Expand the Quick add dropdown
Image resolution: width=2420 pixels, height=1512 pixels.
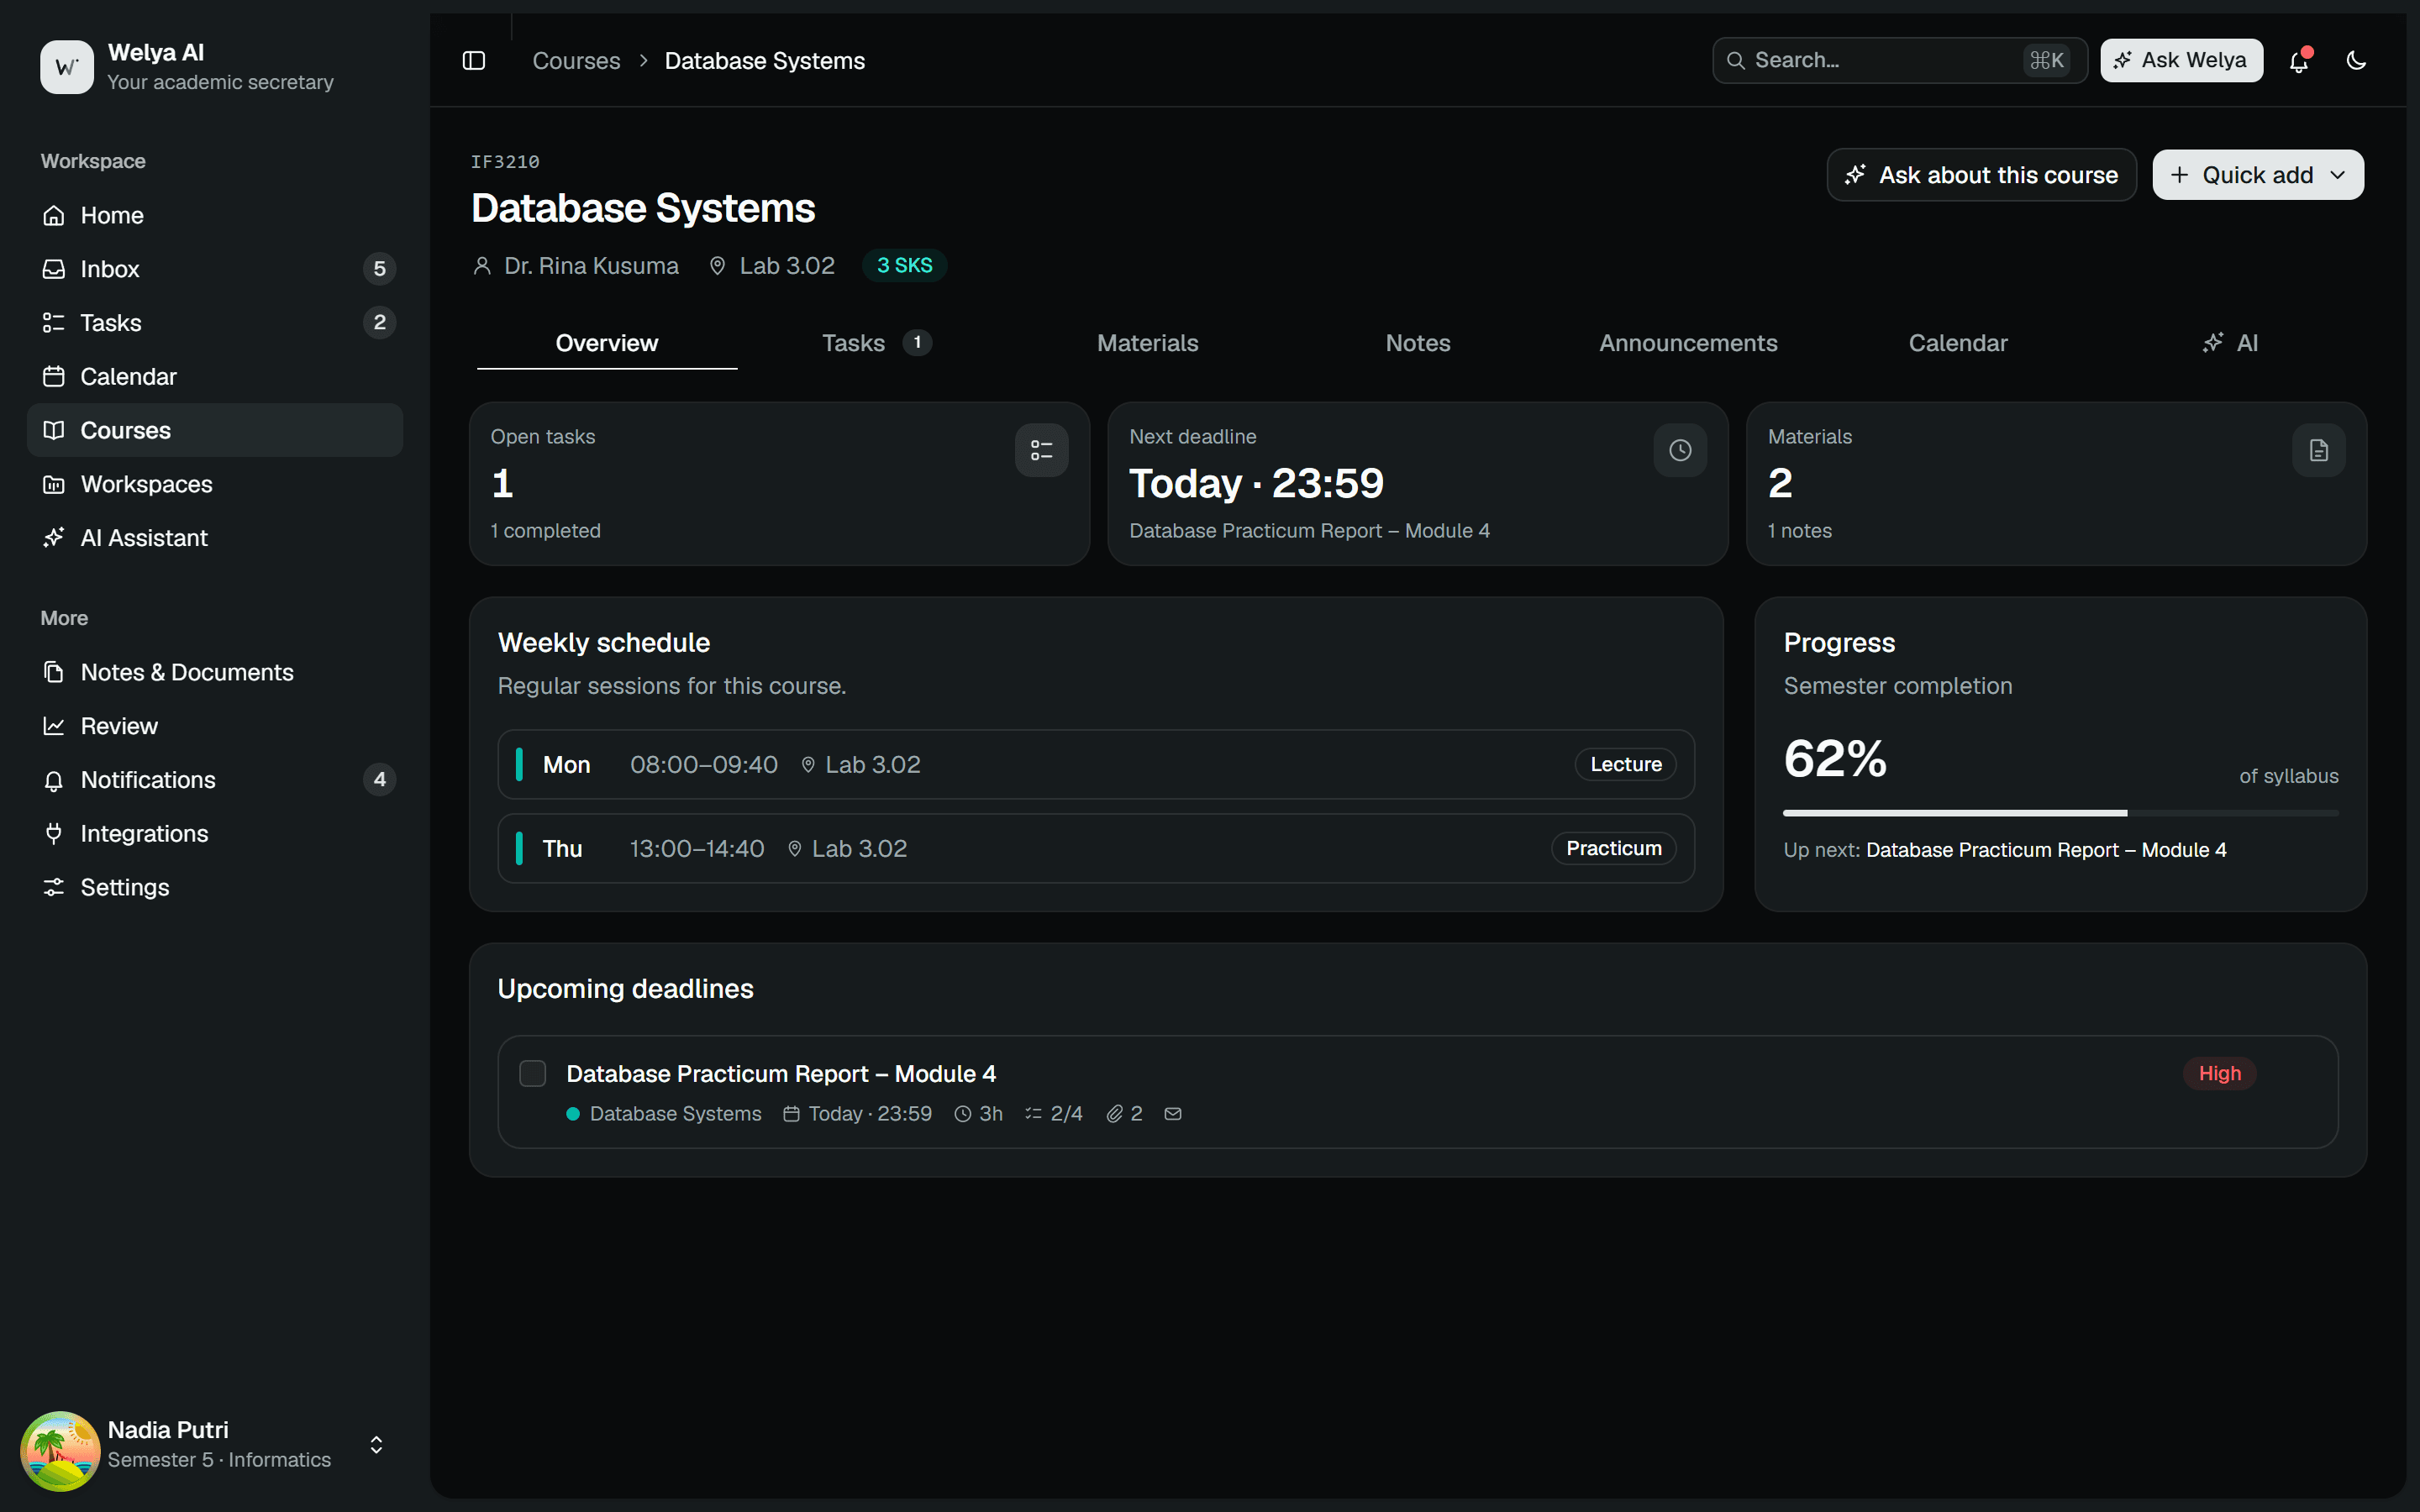[x=2258, y=175]
